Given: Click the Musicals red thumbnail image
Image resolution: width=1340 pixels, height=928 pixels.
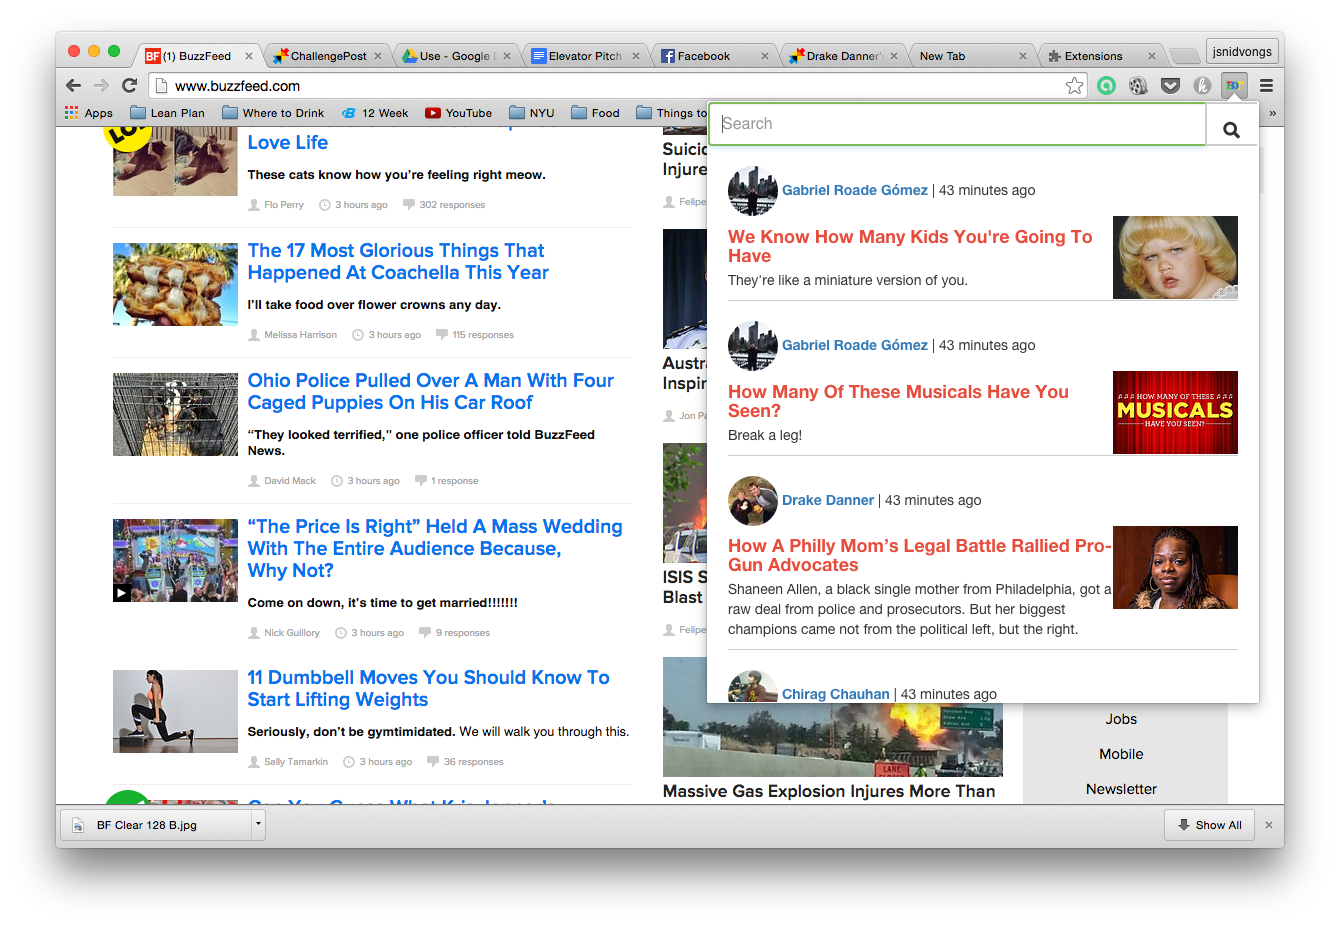Looking at the screenshot, I should [1175, 412].
